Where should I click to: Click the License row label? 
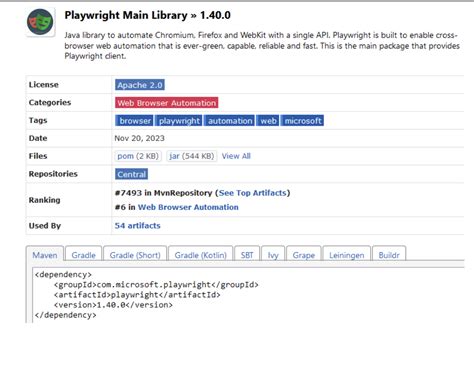click(x=43, y=85)
